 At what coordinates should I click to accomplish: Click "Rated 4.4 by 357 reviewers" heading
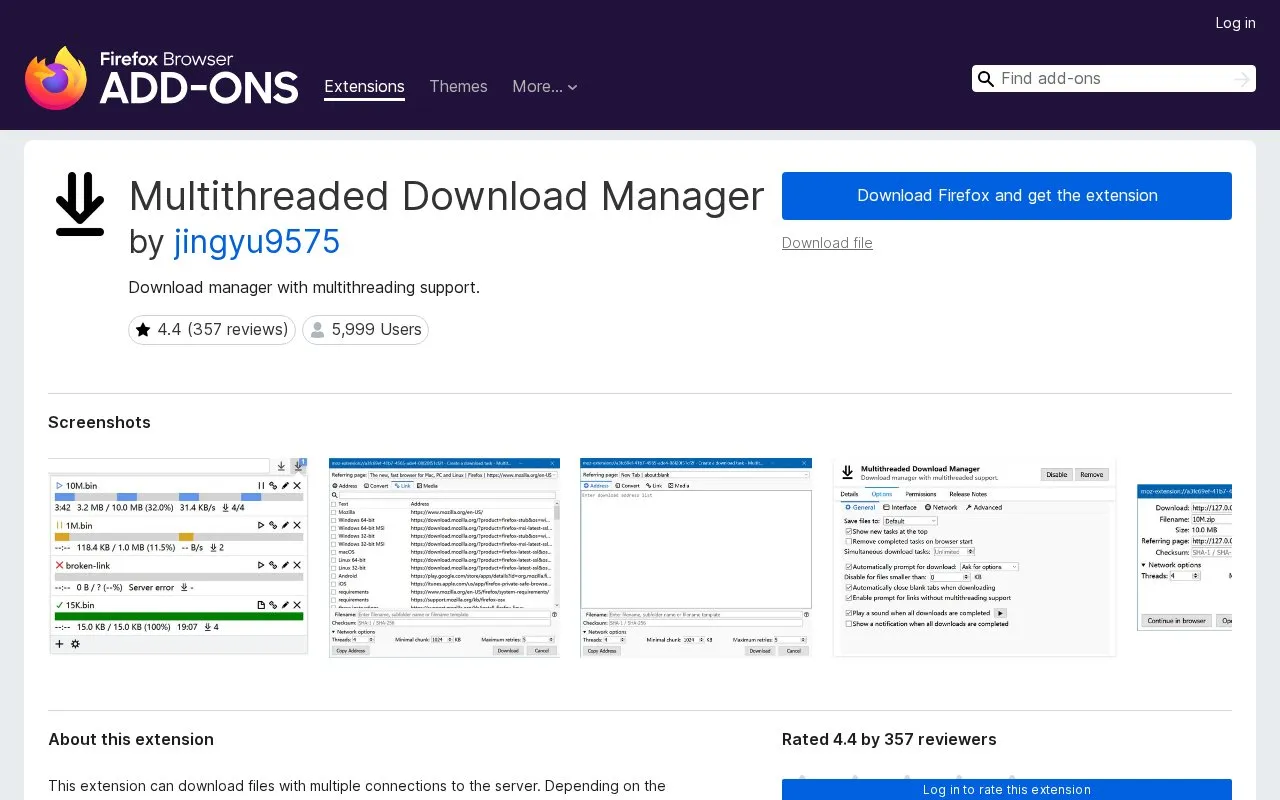point(889,739)
